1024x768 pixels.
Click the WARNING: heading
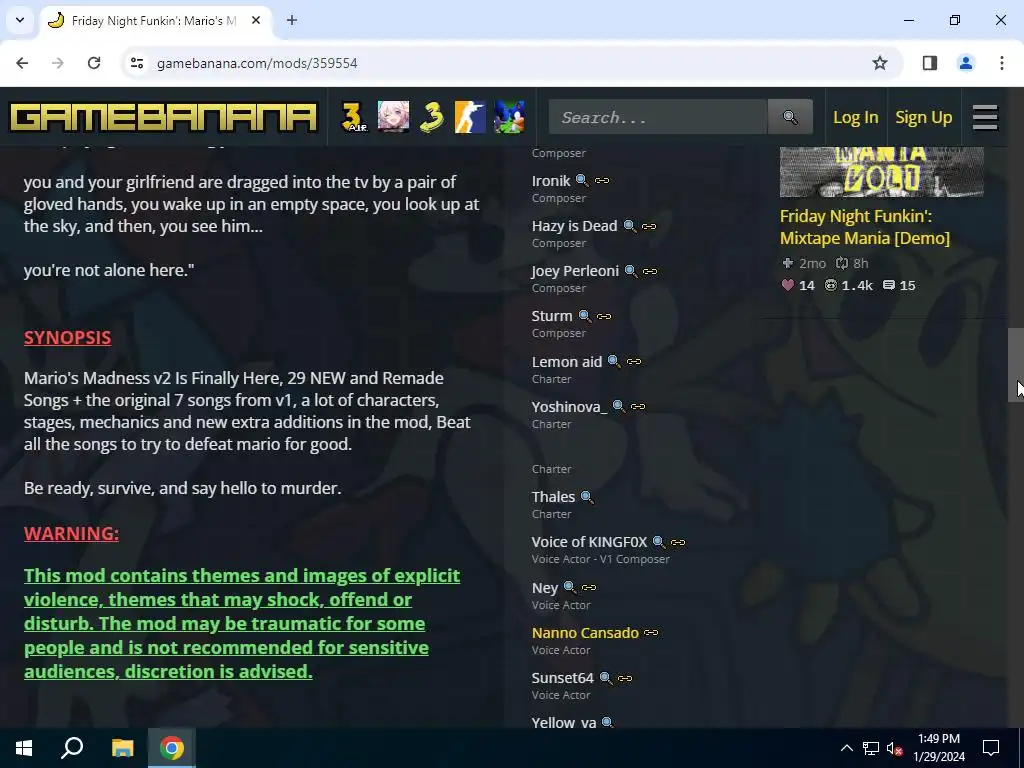pos(71,534)
